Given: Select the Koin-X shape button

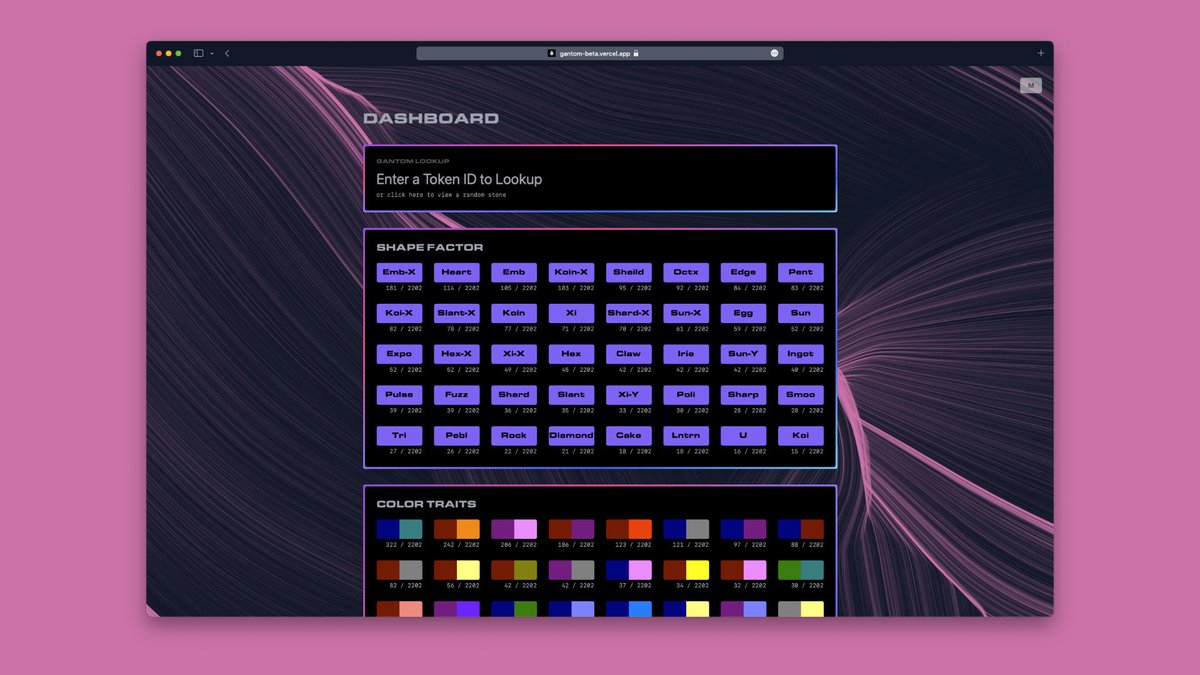Looking at the screenshot, I should [x=571, y=272].
